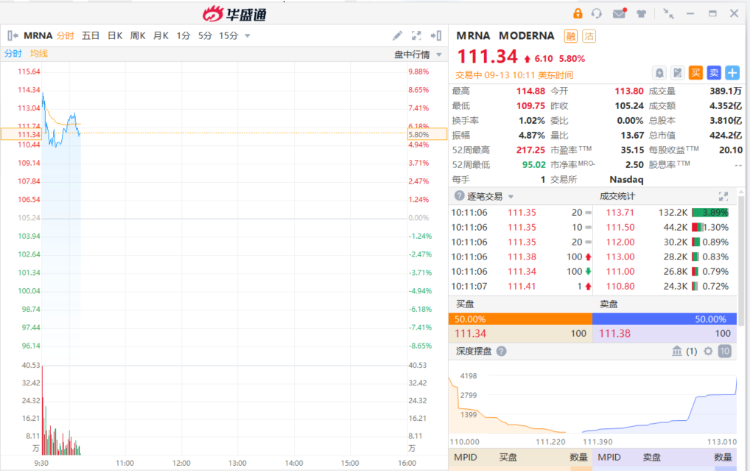750x471 pixels.
Task: Click the blue 卖 sell button
Action: coord(714,73)
